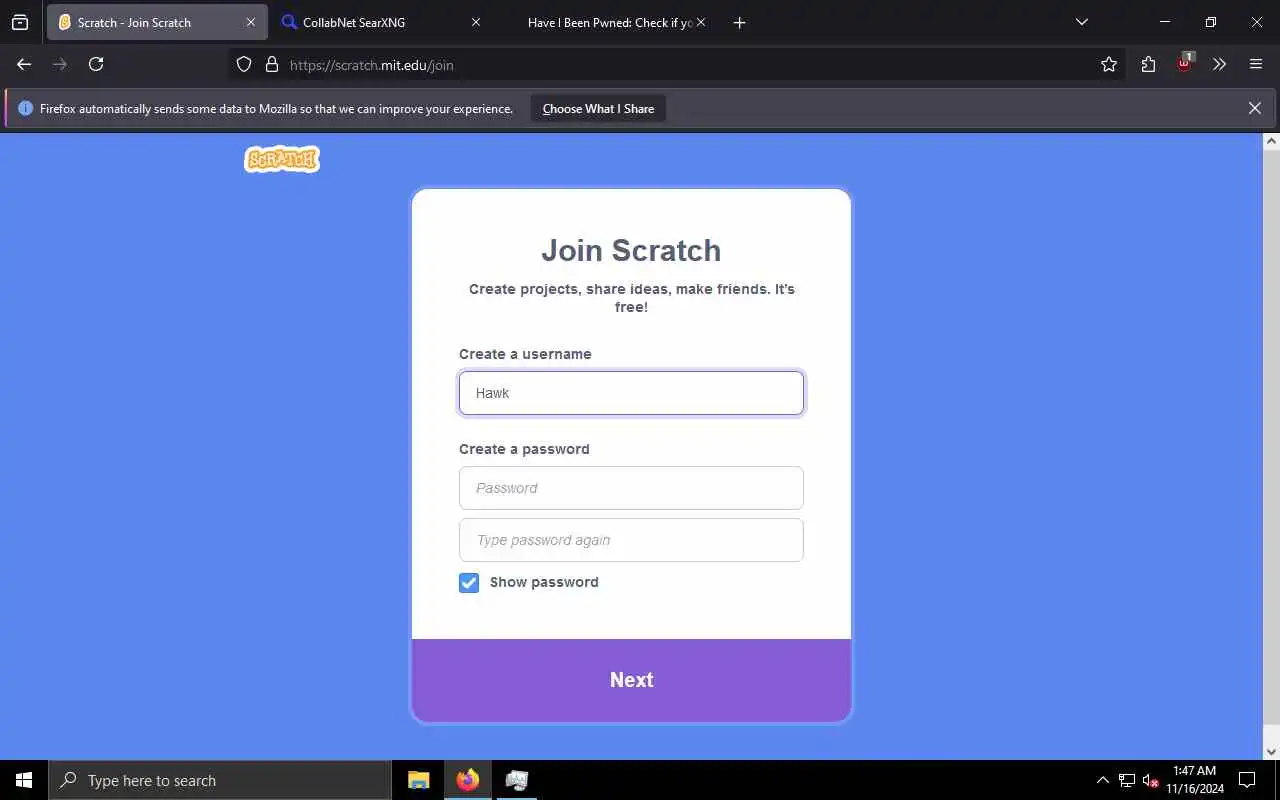Click the page scrollbar up arrow
Viewport: 1280px width, 800px height.
coord(1271,140)
